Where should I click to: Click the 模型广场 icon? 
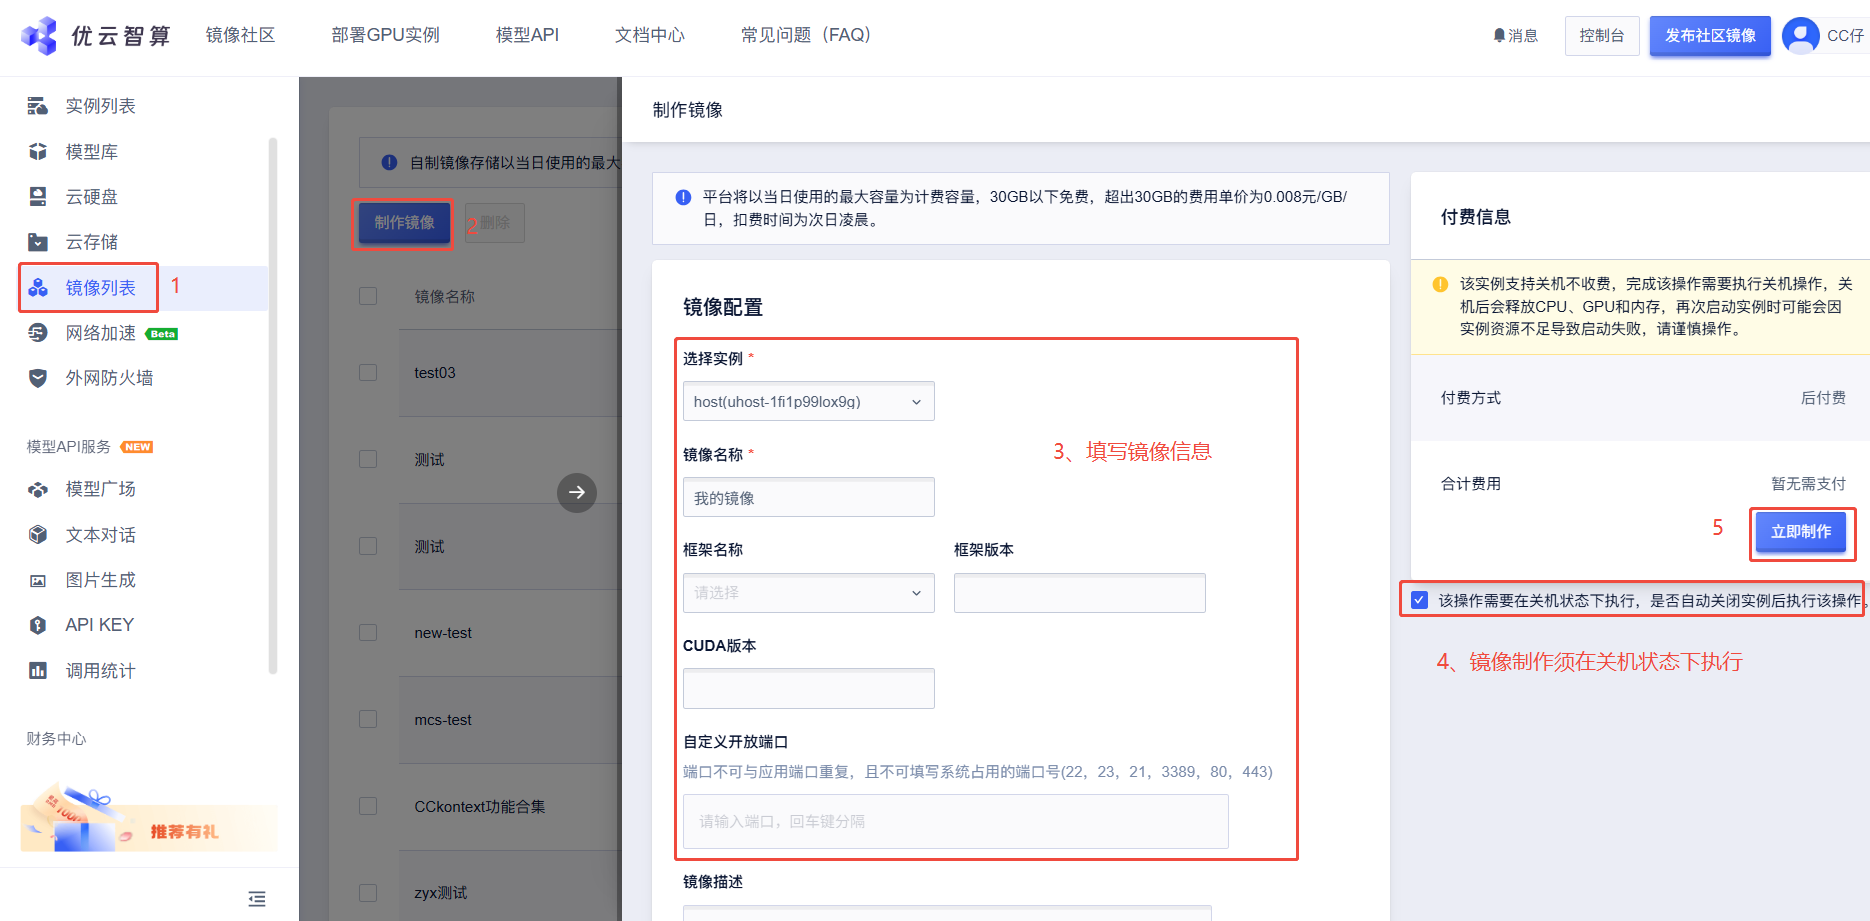(38, 489)
